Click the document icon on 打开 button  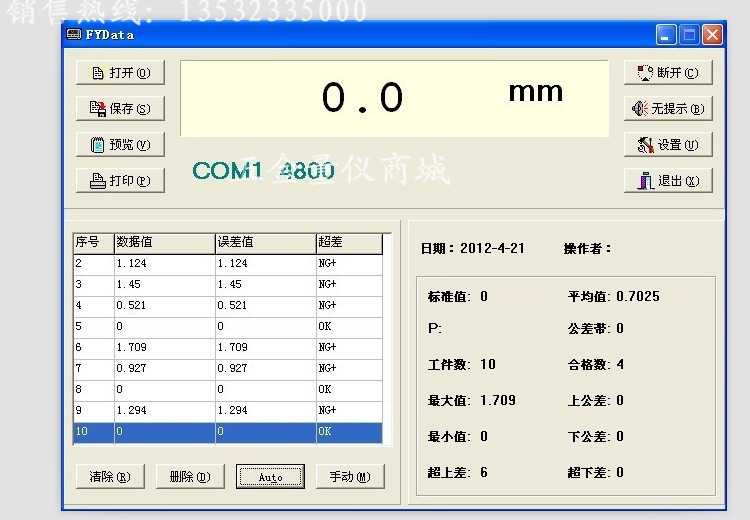click(98, 73)
